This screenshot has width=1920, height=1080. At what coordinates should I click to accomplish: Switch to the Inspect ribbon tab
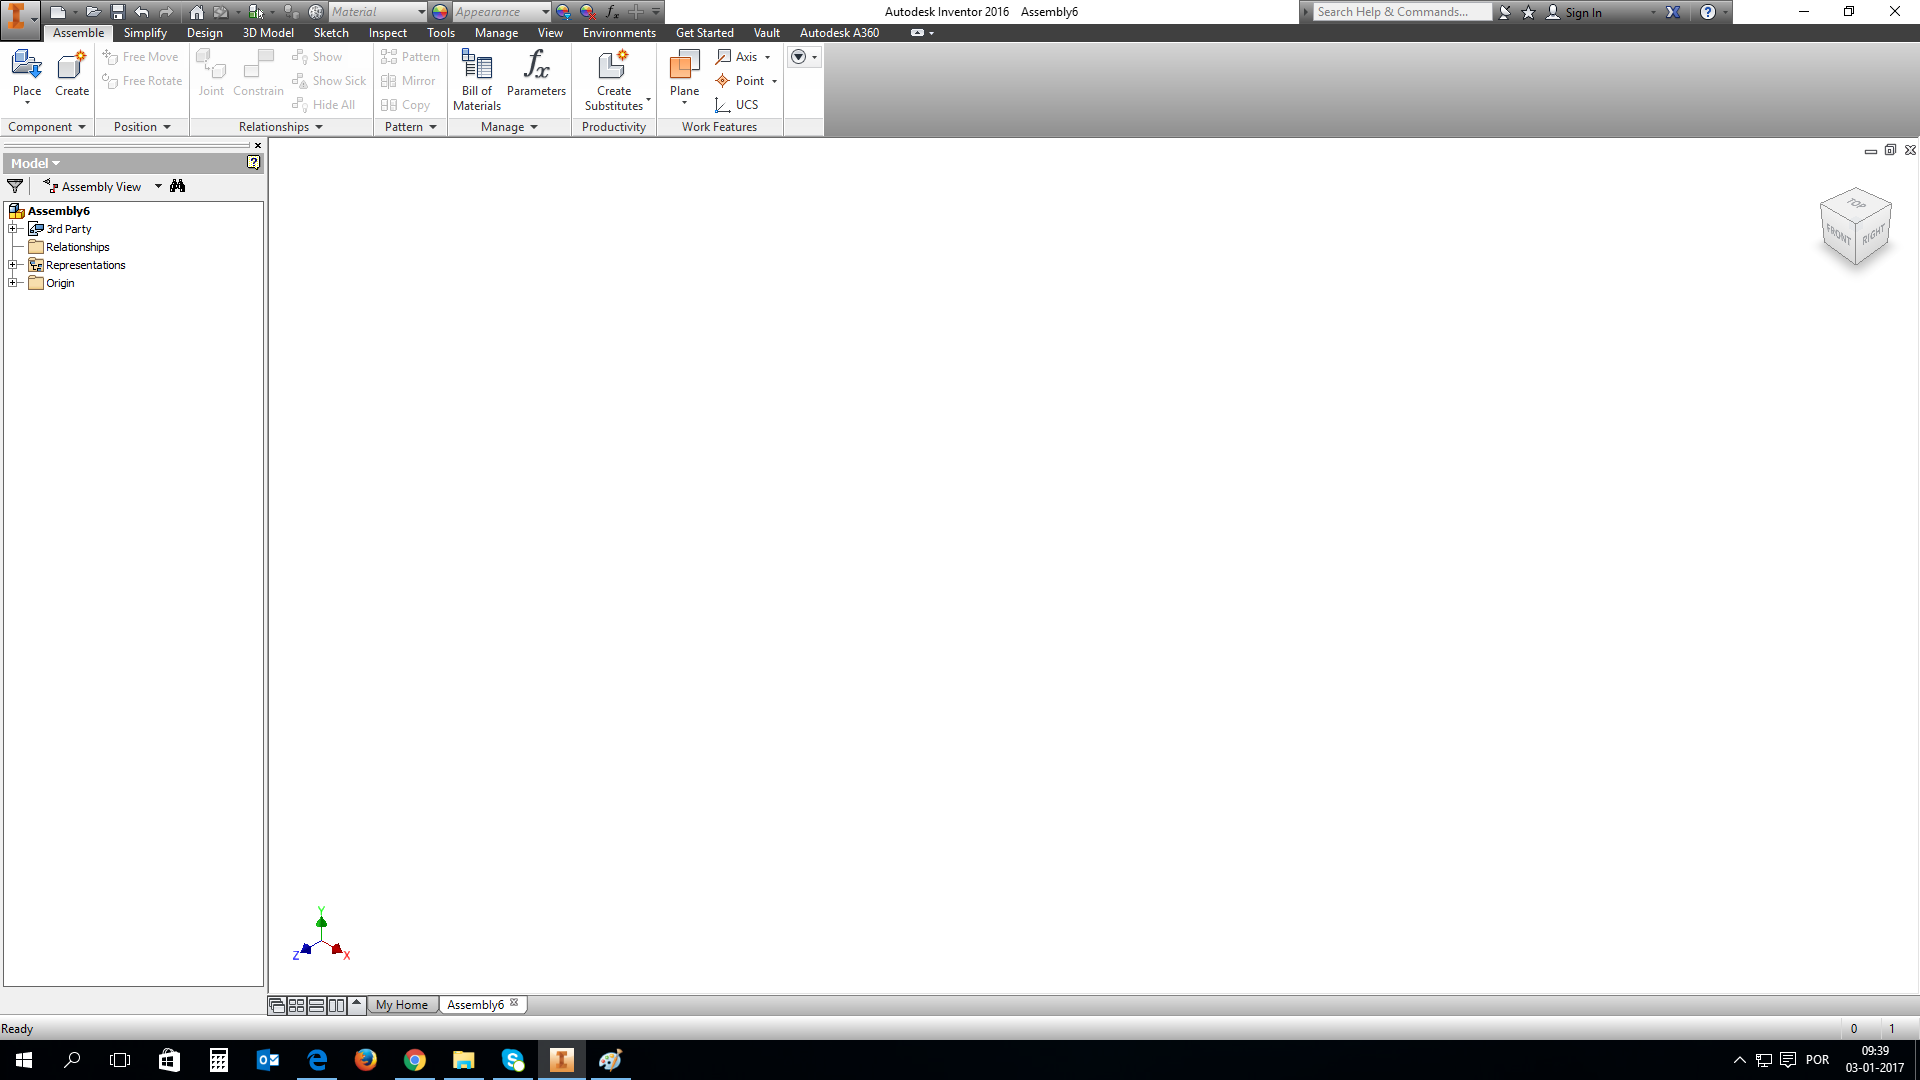(387, 33)
